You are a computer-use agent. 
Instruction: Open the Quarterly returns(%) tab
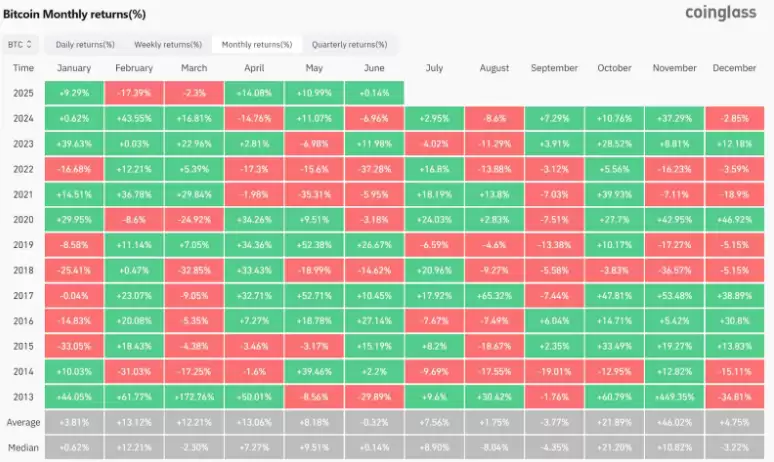[349, 45]
